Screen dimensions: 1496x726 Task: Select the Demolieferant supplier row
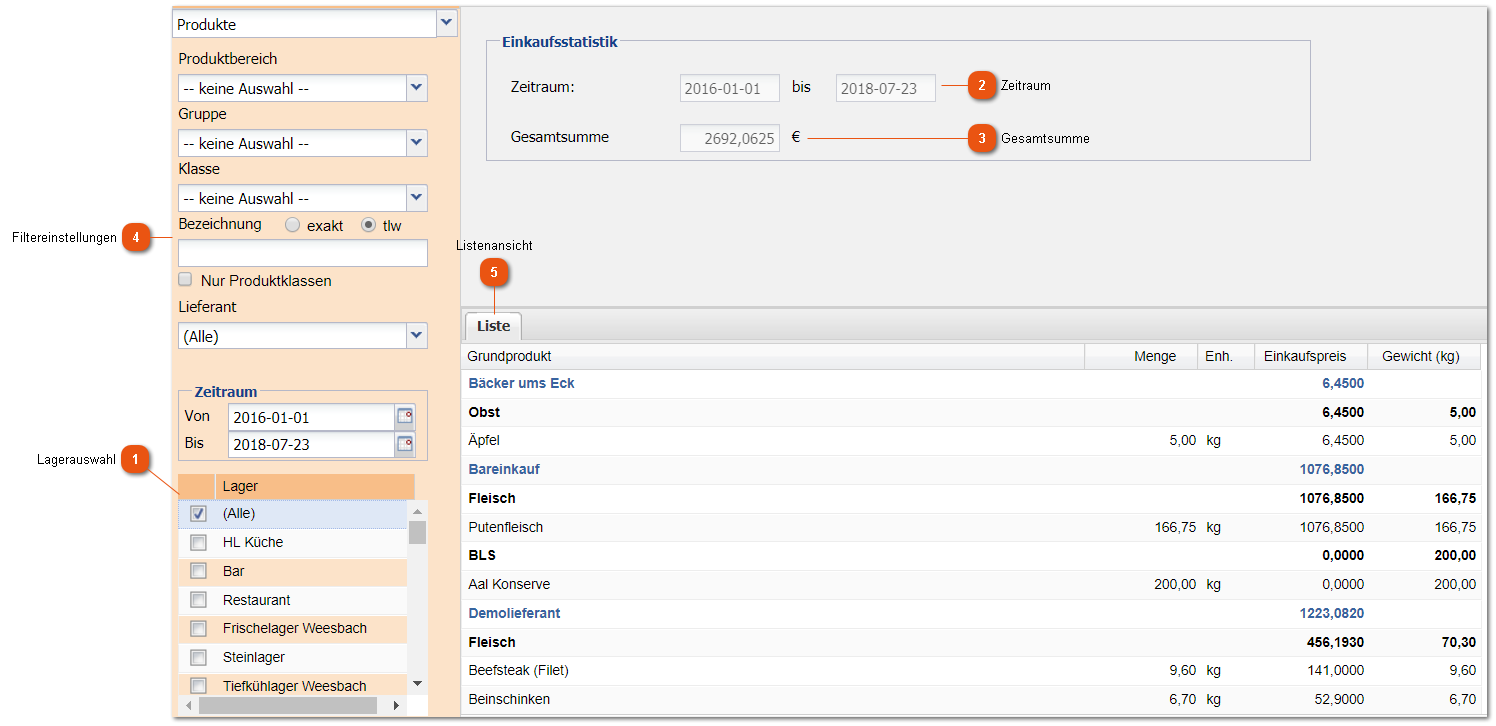point(971,613)
